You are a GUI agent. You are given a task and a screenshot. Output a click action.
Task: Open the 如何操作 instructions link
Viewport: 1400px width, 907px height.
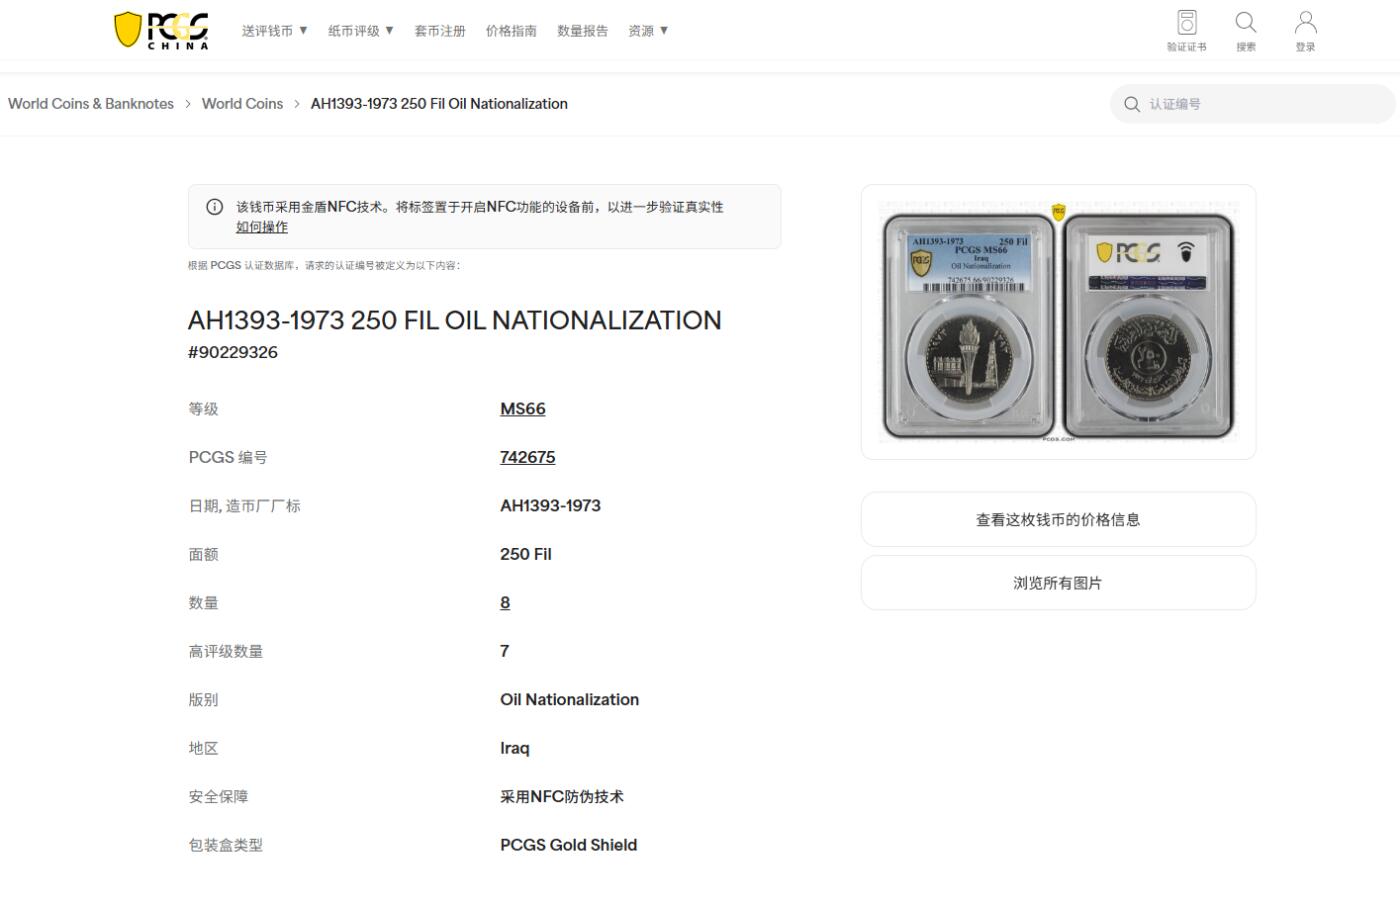click(x=261, y=226)
